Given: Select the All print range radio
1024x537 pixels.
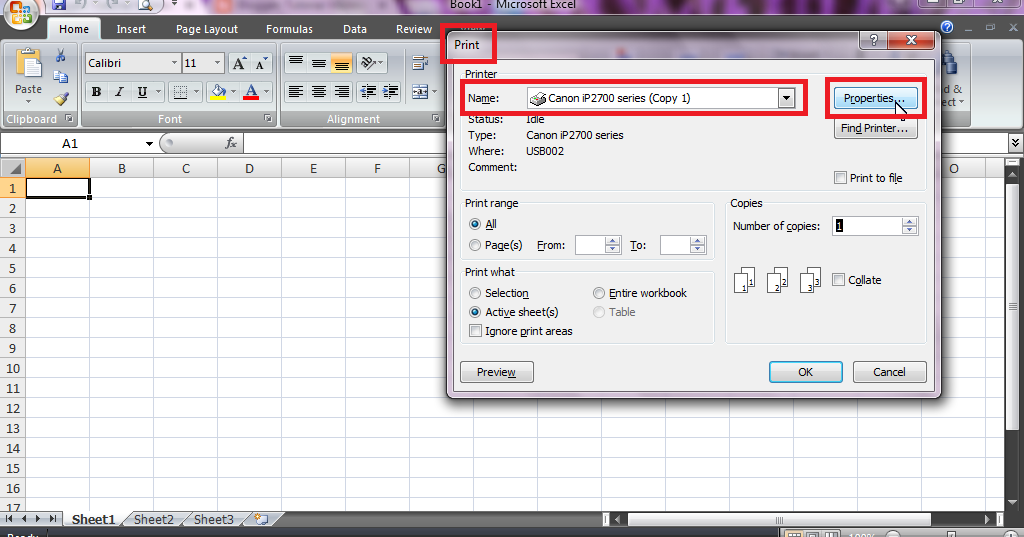Looking at the screenshot, I should [x=475, y=224].
